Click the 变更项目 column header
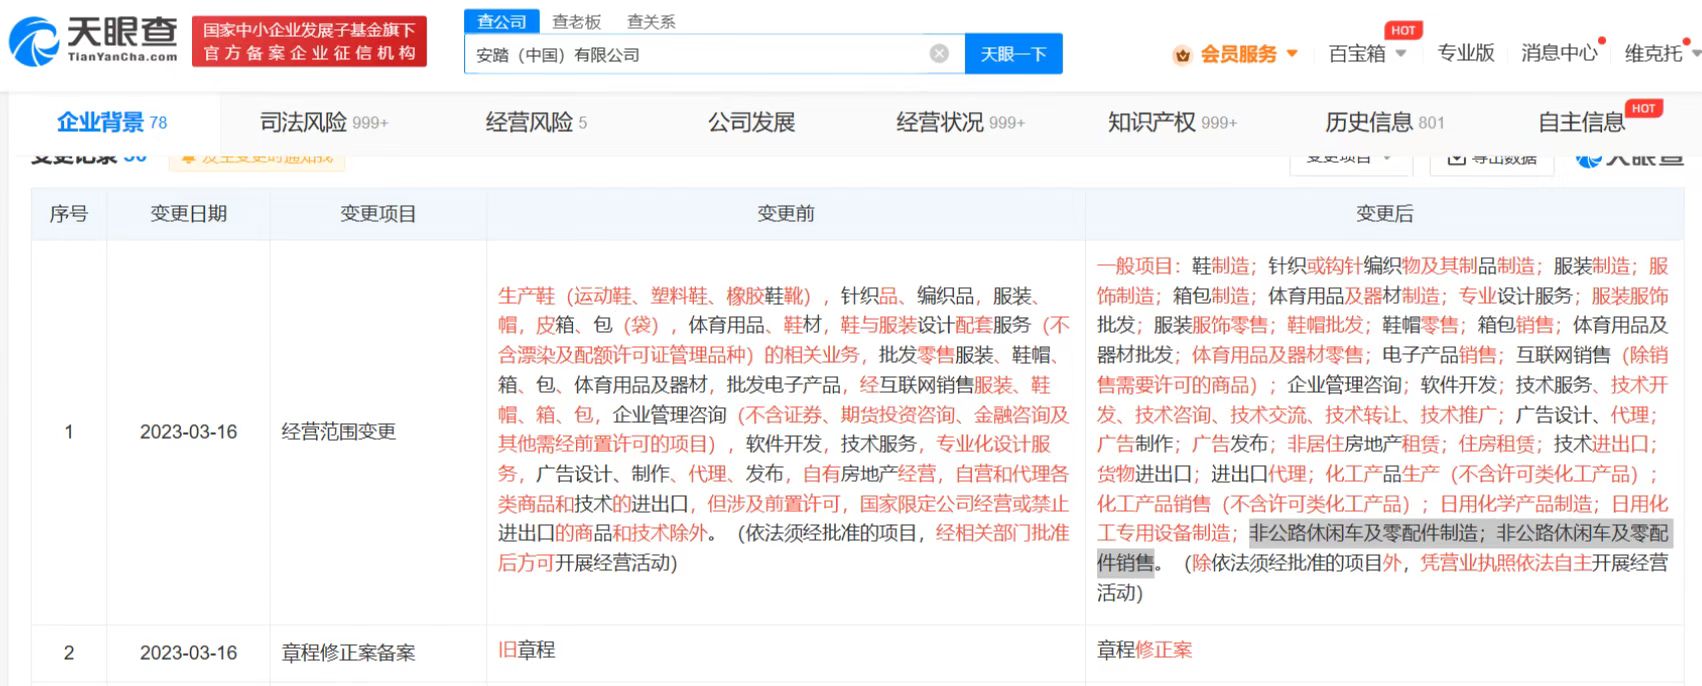Image resolution: width=1702 pixels, height=686 pixels. (378, 213)
